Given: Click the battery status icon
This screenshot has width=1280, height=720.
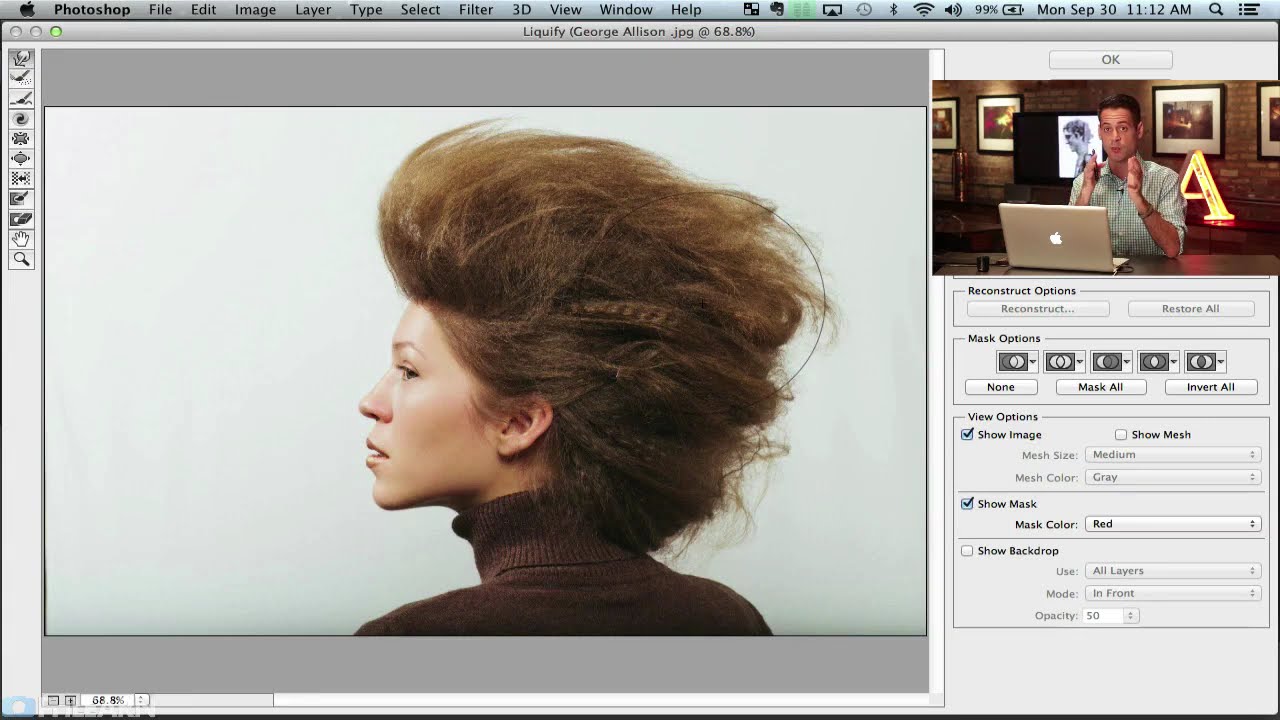Looking at the screenshot, I should coord(1013,10).
